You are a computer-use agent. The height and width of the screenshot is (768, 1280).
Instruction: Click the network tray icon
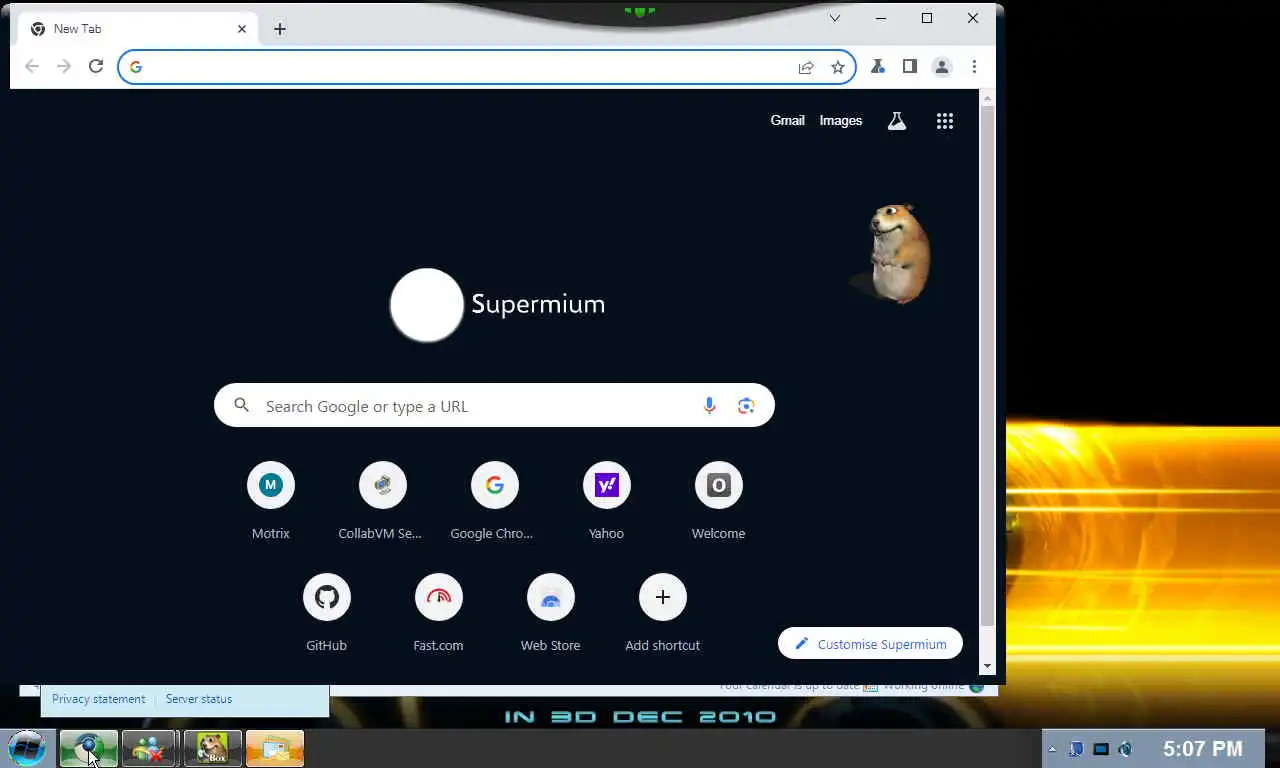coord(1100,749)
